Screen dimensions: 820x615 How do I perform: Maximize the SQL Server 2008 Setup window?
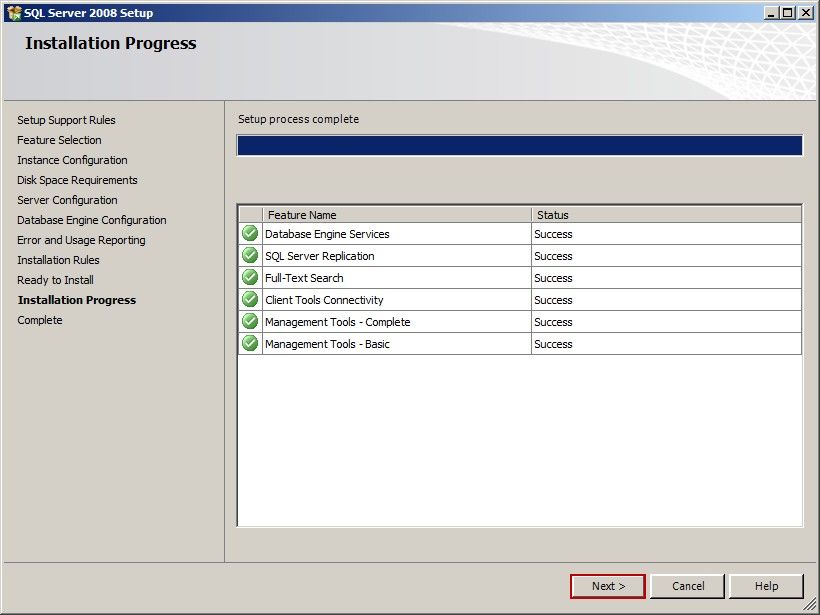[788, 13]
